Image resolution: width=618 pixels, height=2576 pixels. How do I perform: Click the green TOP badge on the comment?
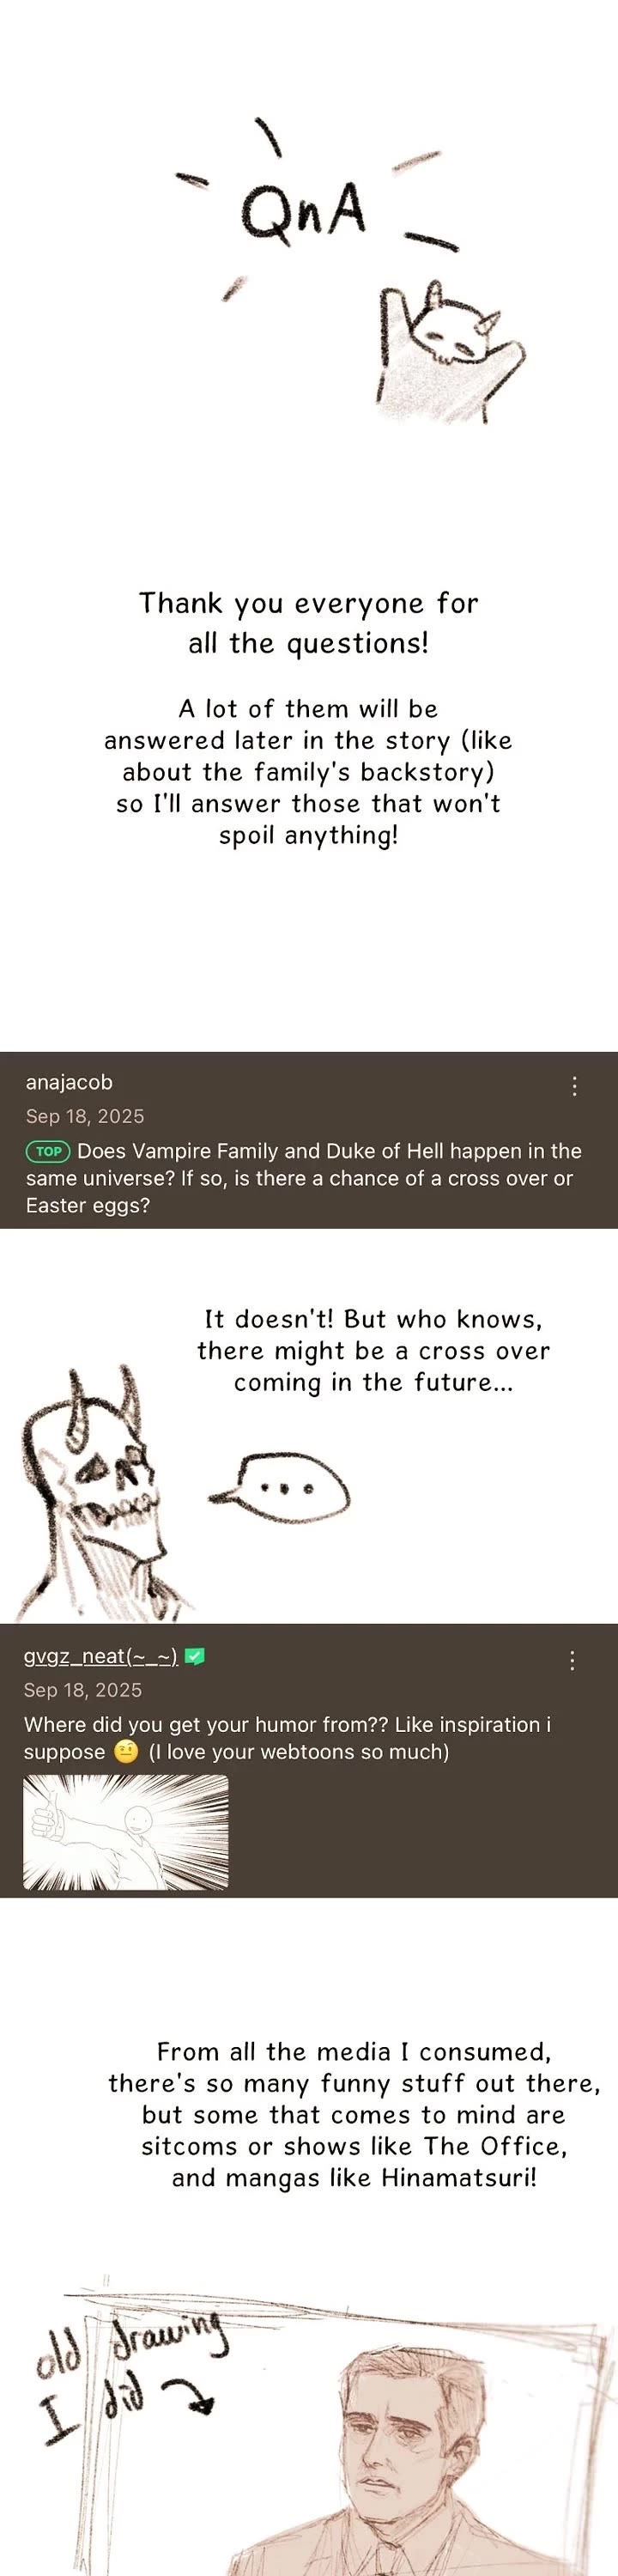[x=48, y=1151]
